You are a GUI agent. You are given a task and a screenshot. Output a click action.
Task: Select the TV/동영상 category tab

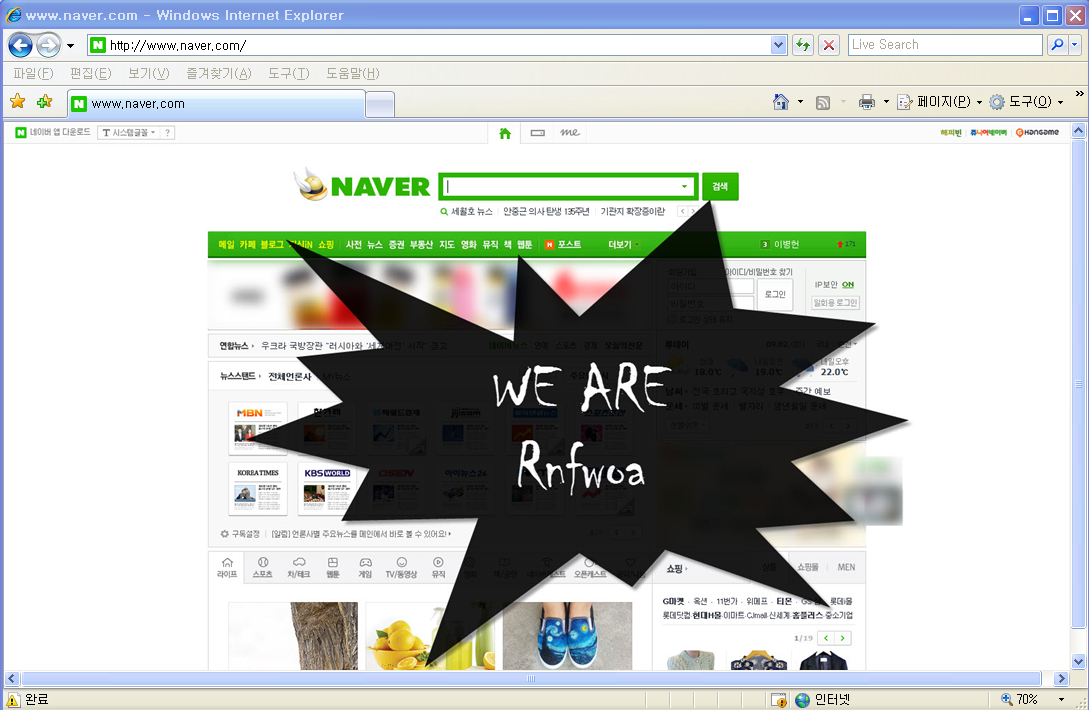click(401, 567)
